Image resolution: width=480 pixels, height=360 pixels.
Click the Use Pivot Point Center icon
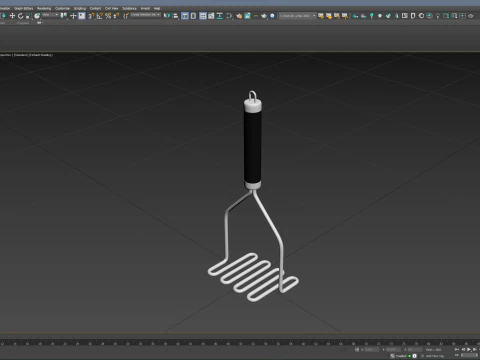point(63,16)
